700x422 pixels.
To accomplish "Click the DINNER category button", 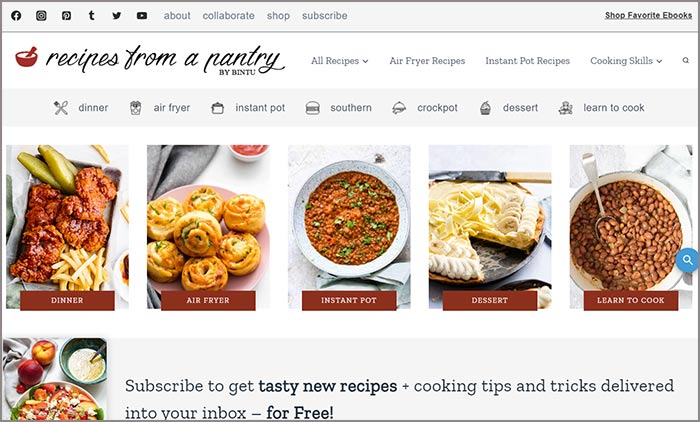I will click(x=67, y=301).
